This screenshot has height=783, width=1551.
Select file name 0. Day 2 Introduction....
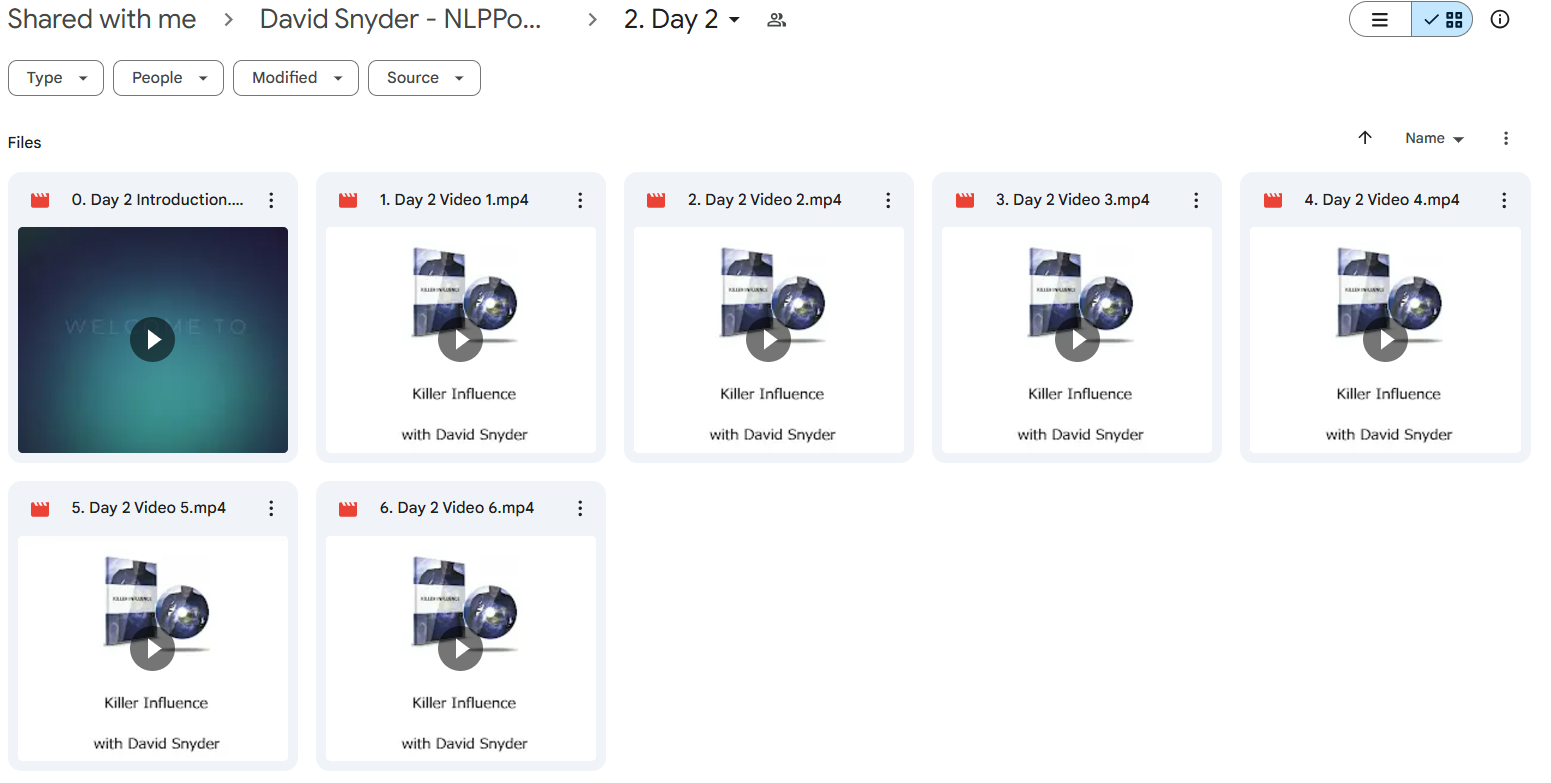(x=158, y=200)
